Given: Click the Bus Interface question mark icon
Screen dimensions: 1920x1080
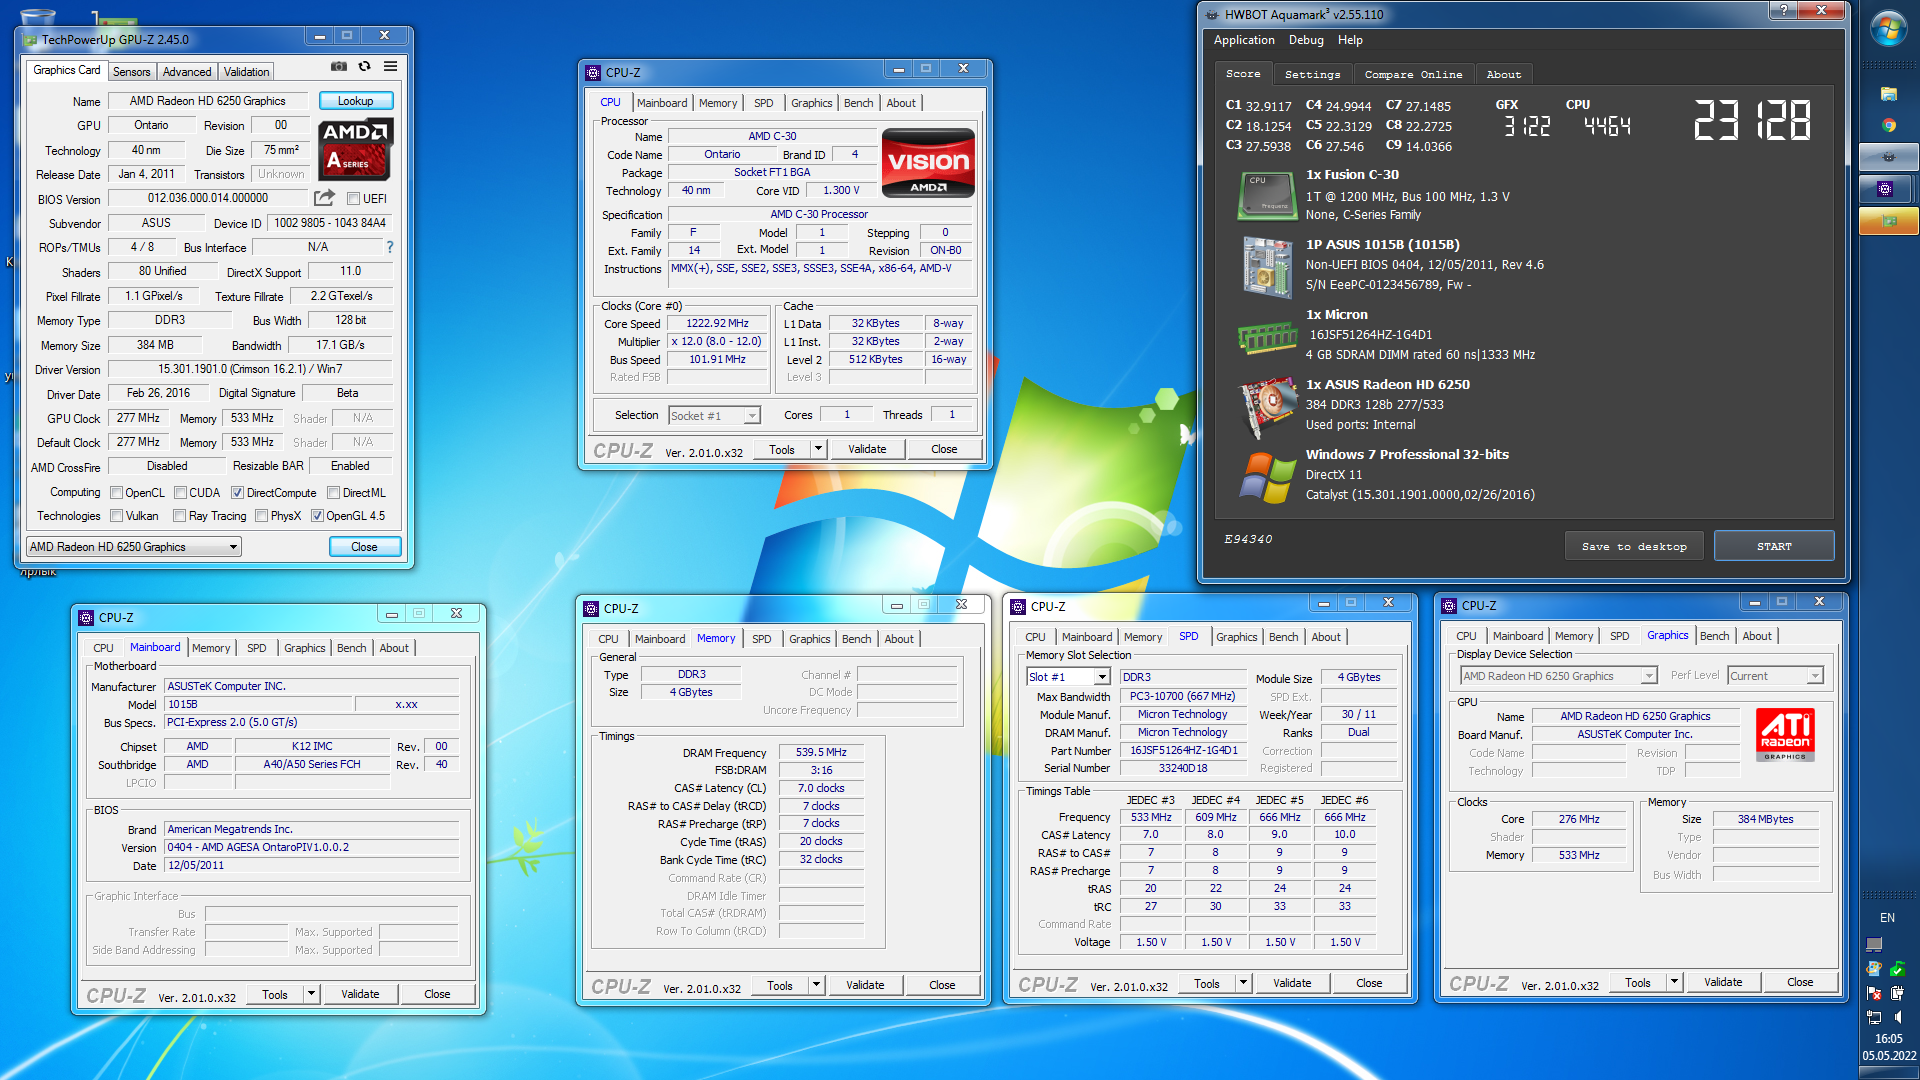Looking at the screenshot, I should 390,247.
